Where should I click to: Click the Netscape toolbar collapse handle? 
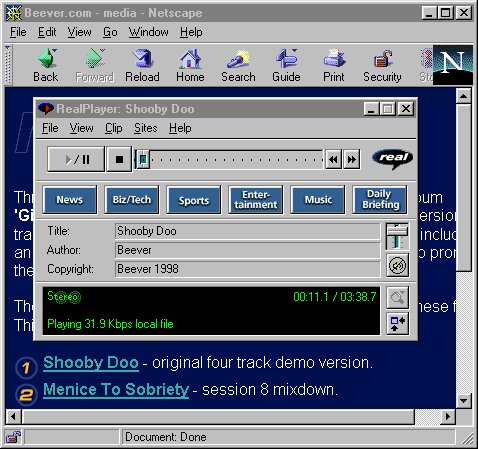[8, 65]
